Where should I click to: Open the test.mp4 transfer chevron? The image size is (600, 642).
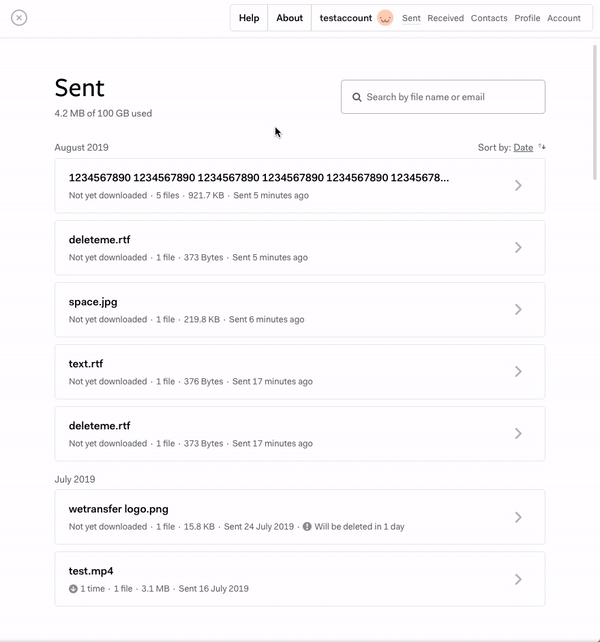[518, 579]
